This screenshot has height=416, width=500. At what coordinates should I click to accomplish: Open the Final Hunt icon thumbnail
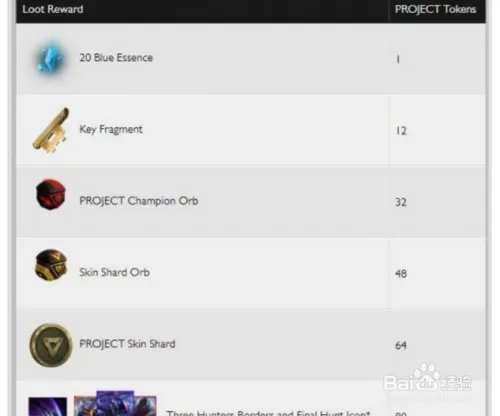click(48, 406)
